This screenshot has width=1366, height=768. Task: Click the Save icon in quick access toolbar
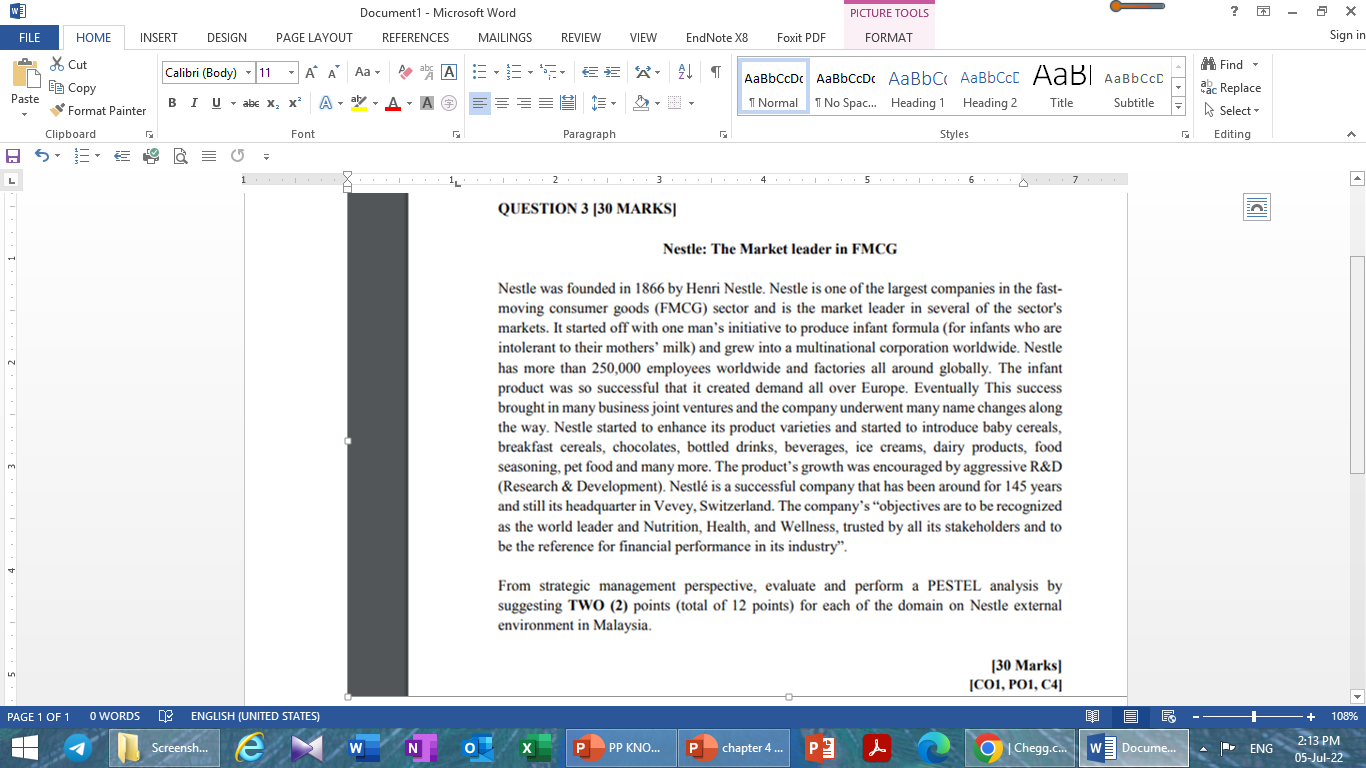[13, 156]
